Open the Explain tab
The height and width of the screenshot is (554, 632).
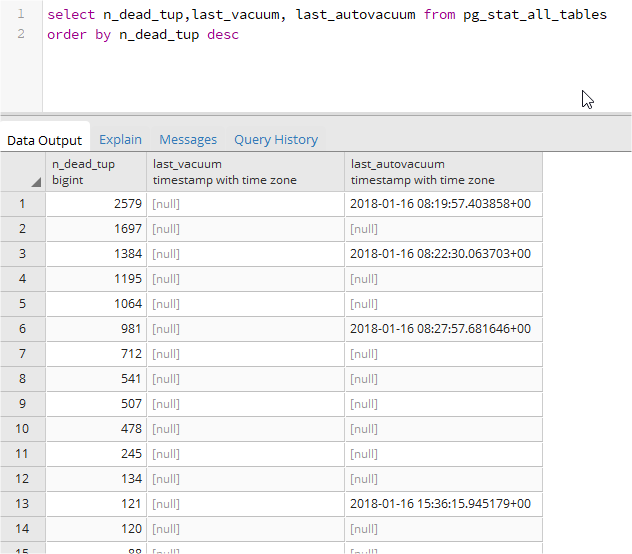click(x=120, y=140)
